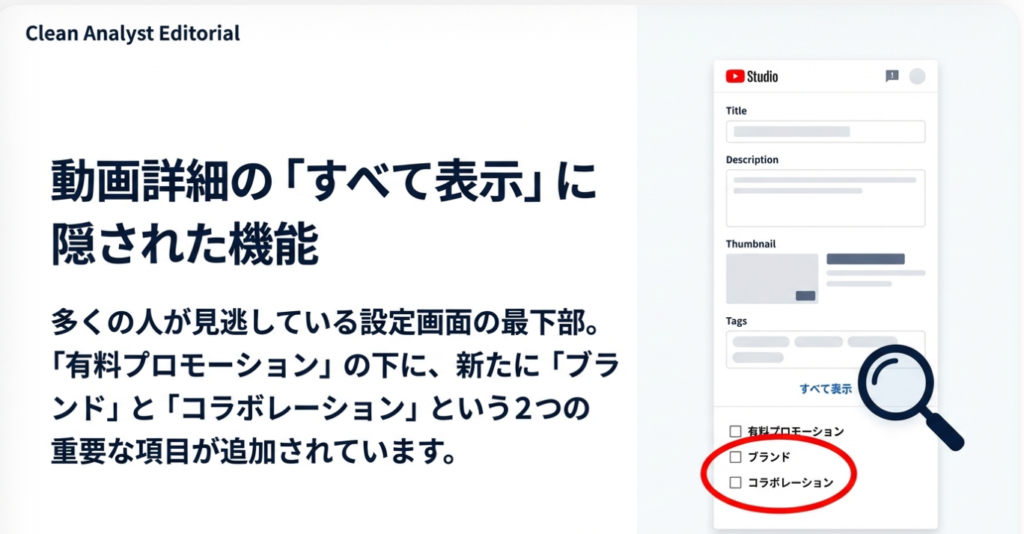Click the dark button beside the thumbnail
The width and height of the screenshot is (1024, 534).
865,259
